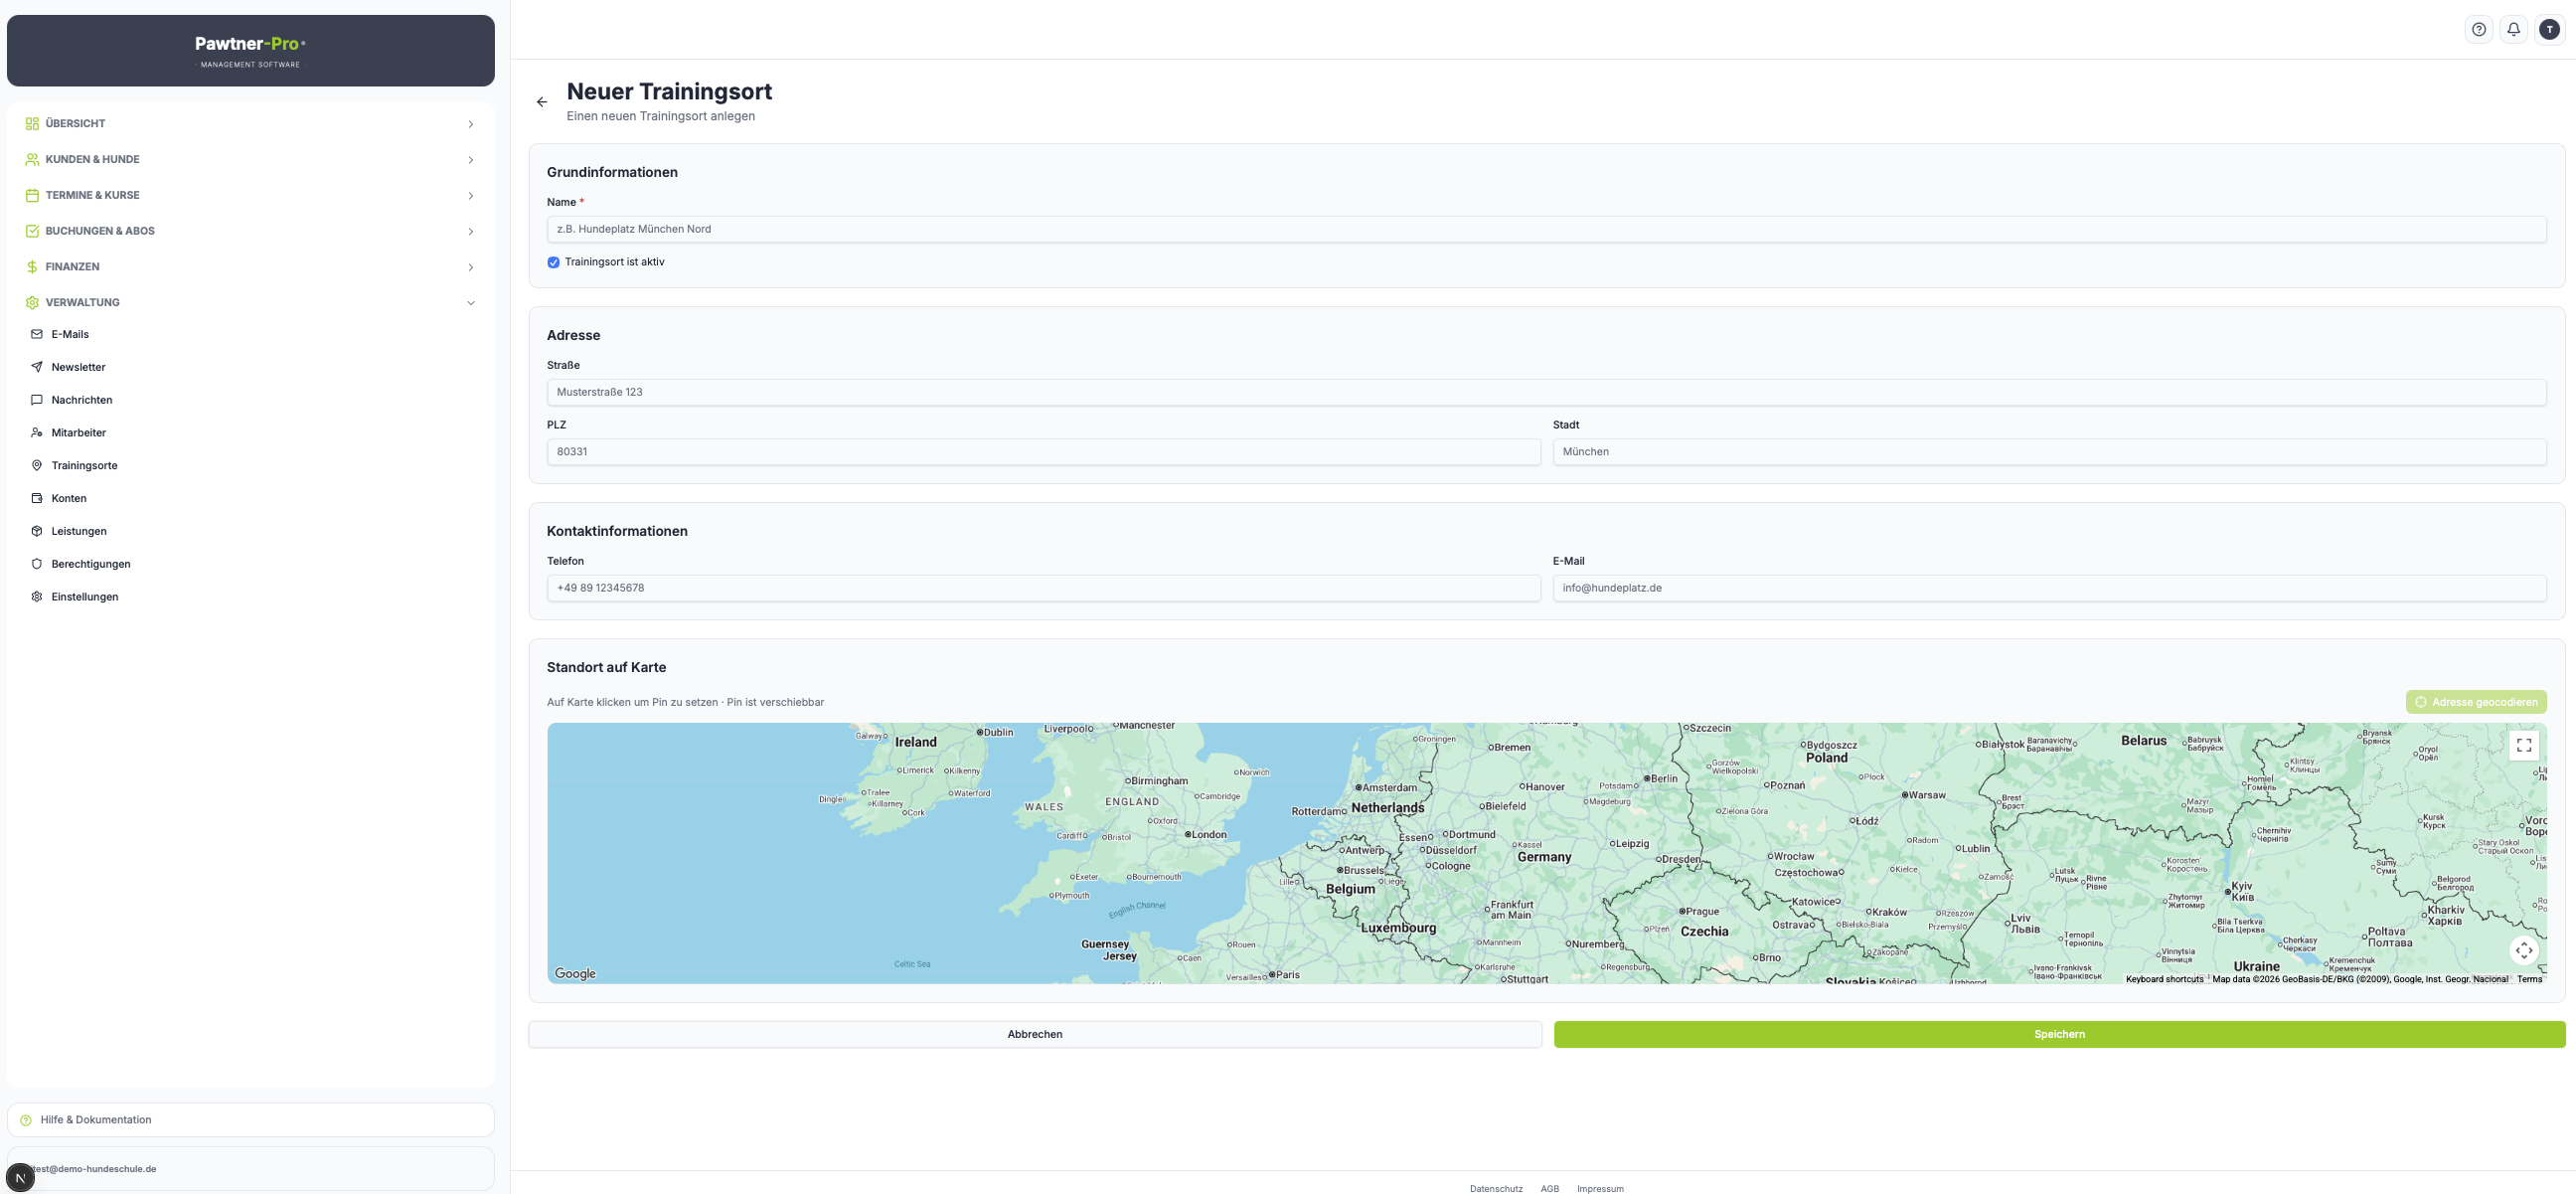The height and width of the screenshot is (1194, 2576).
Task: Open the Leistungen menu entry
Action: [x=250, y=532]
